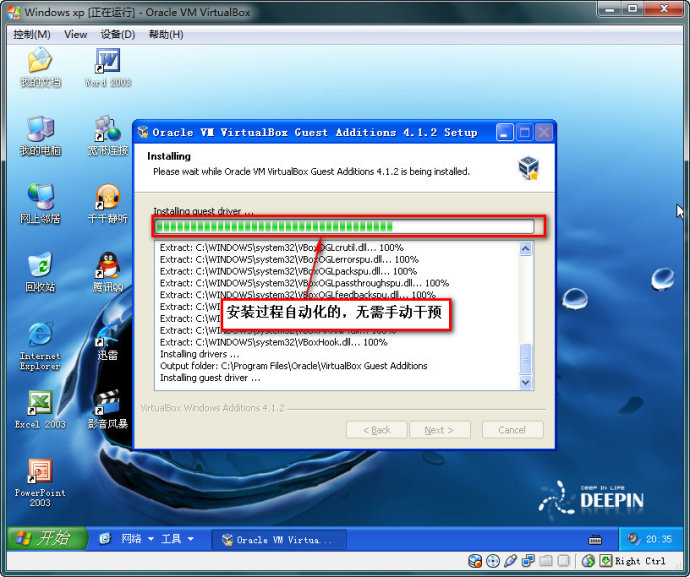Viewport: 690px width, 577px height.
Task: Click the Next > button
Action: [x=440, y=430]
